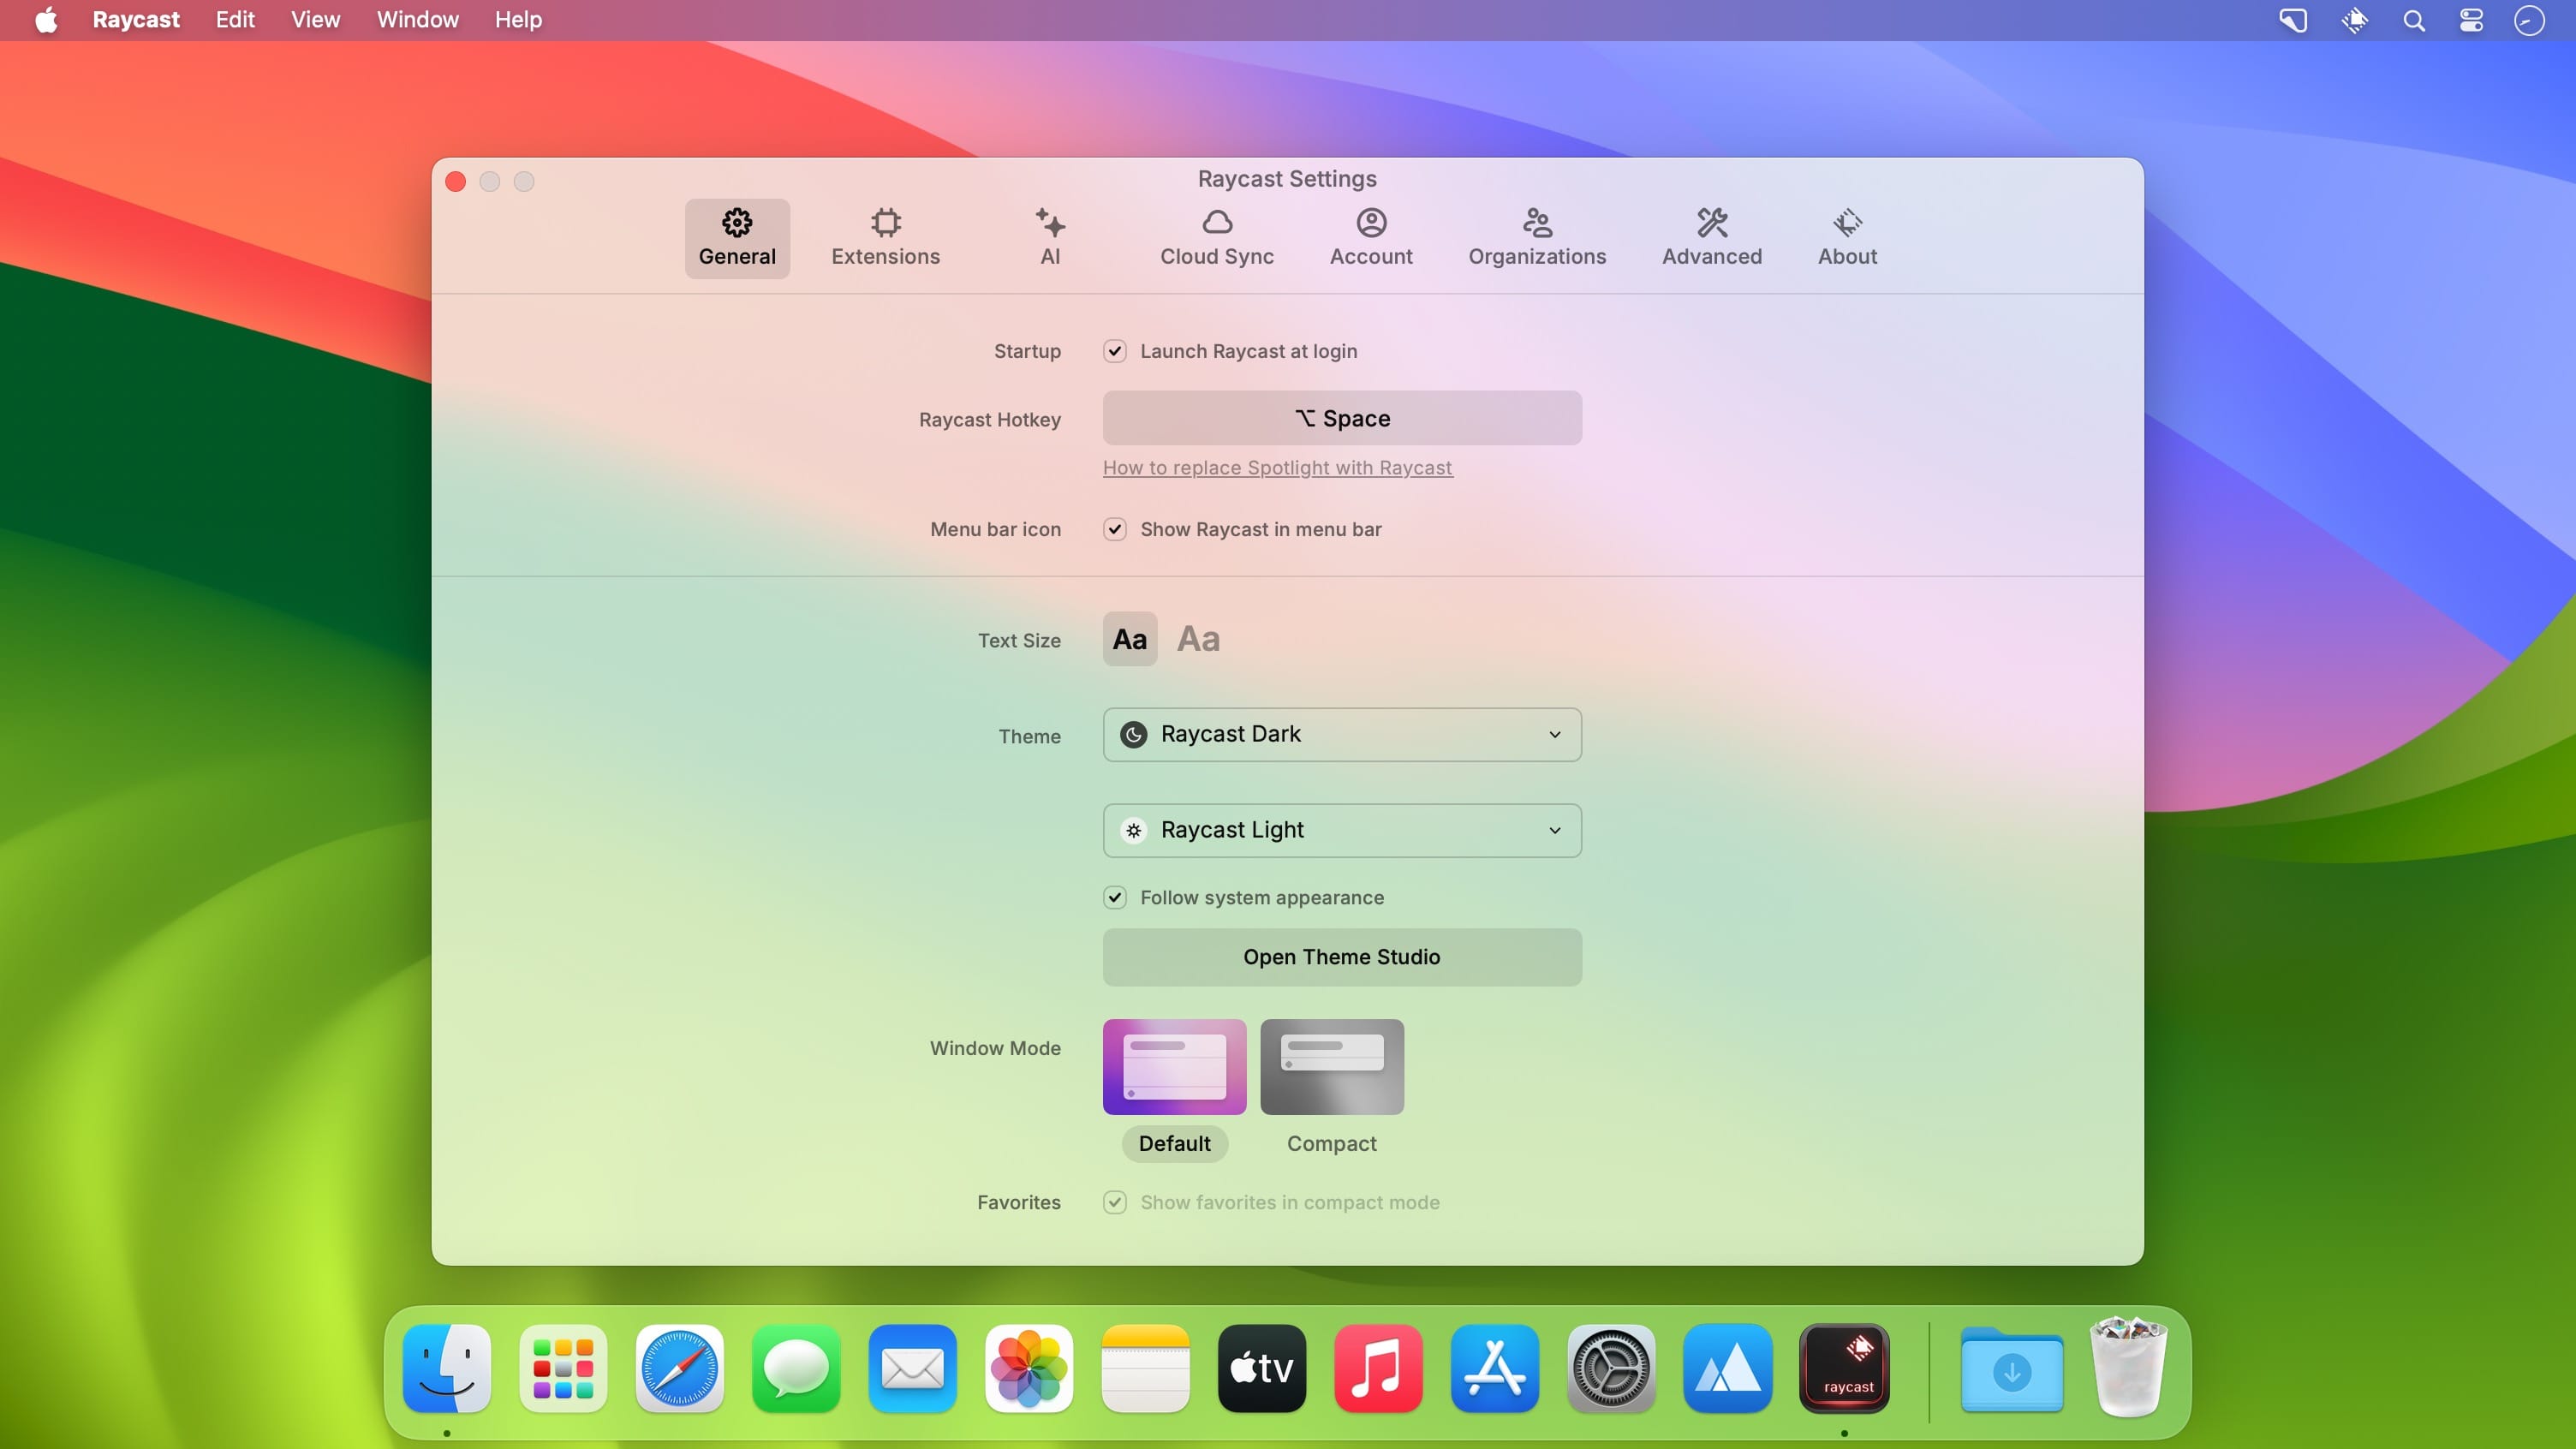Expand the Raycast Light theme dropdown
This screenshot has height=1449, width=2576.
pyautogui.click(x=1341, y=830)
